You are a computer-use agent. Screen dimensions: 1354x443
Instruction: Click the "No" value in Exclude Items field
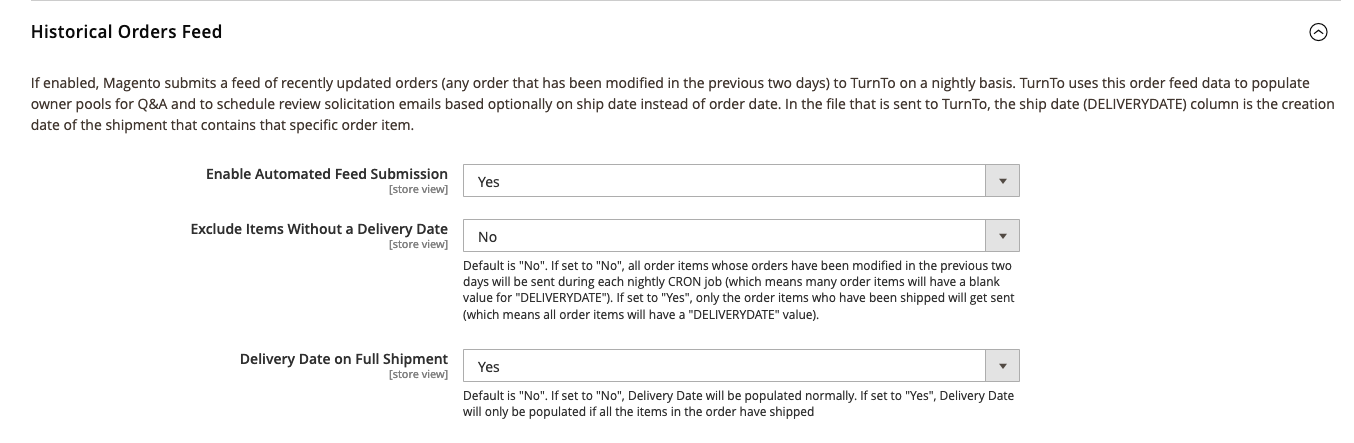(x=487, y=237)
